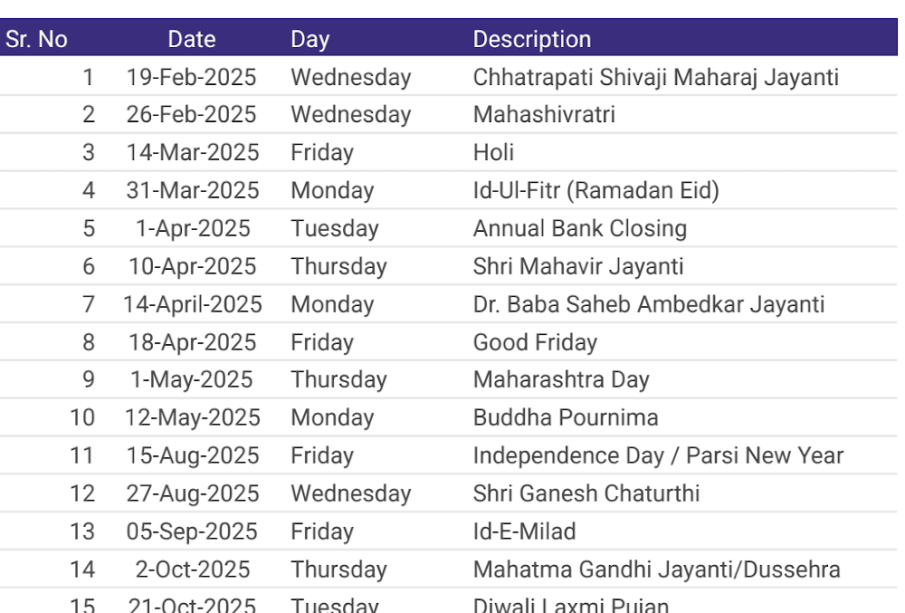This screenshot has height=613, width=905.
Task: Click the Good Friday description
Action: (535, 343)
